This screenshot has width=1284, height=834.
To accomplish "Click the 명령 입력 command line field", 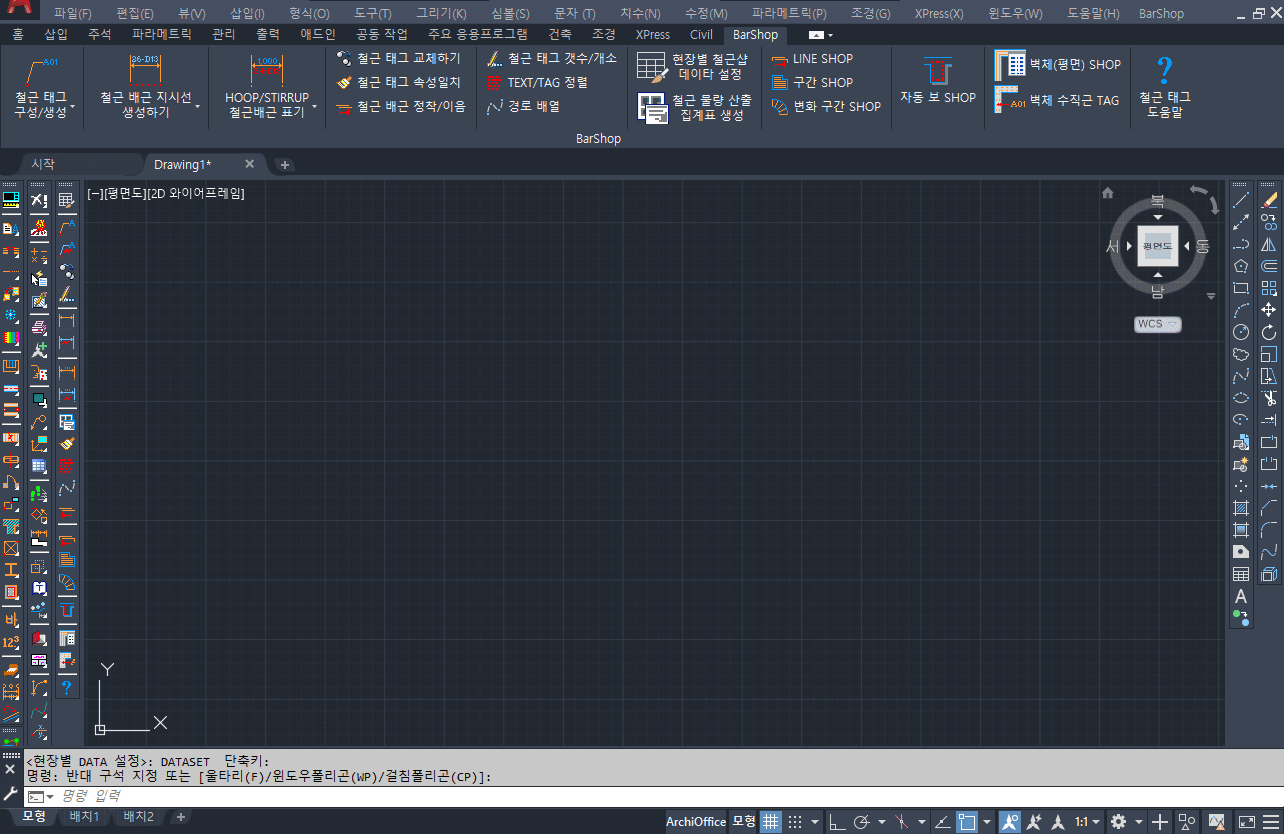I will [x=400, y=796].
